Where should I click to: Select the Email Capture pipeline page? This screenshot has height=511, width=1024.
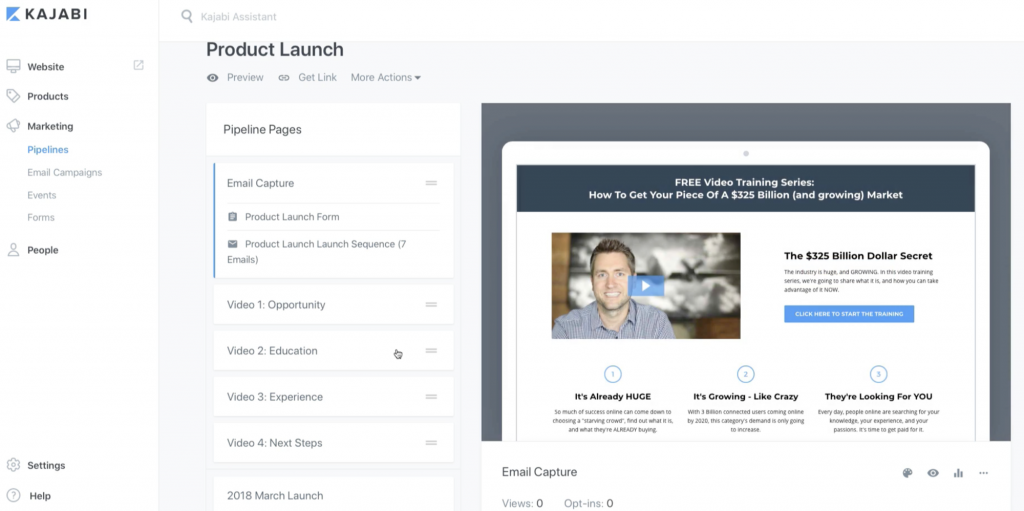(261, 183)
